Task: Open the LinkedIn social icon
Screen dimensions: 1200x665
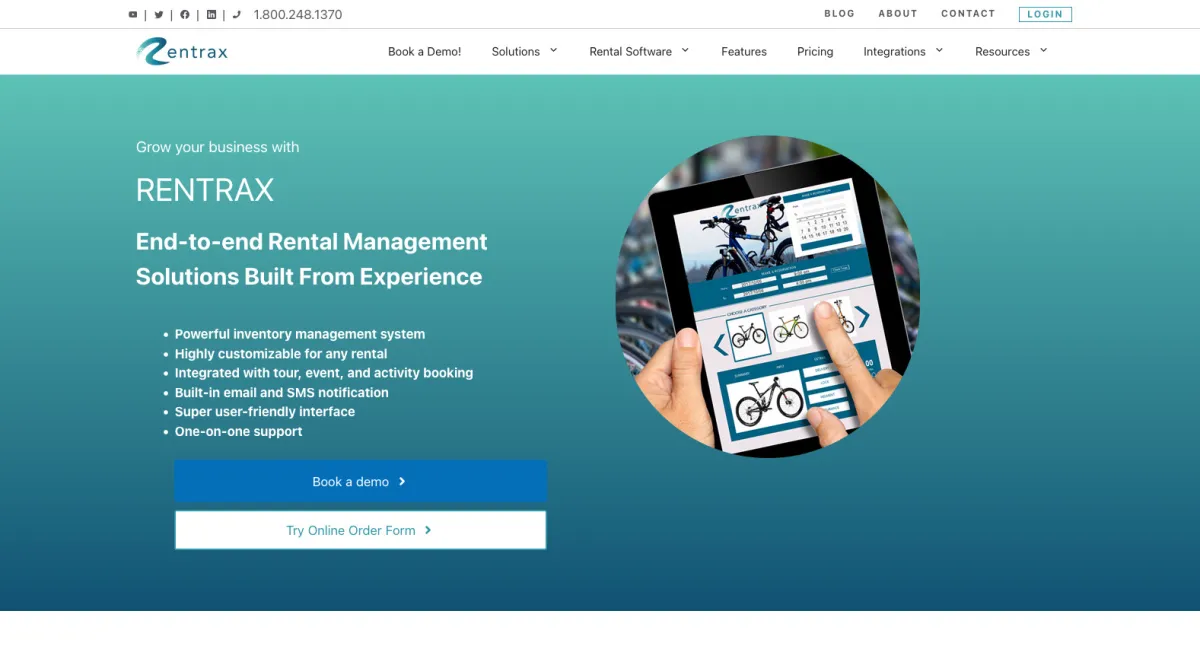Action: pyautogui.click(x=211, y=15)
